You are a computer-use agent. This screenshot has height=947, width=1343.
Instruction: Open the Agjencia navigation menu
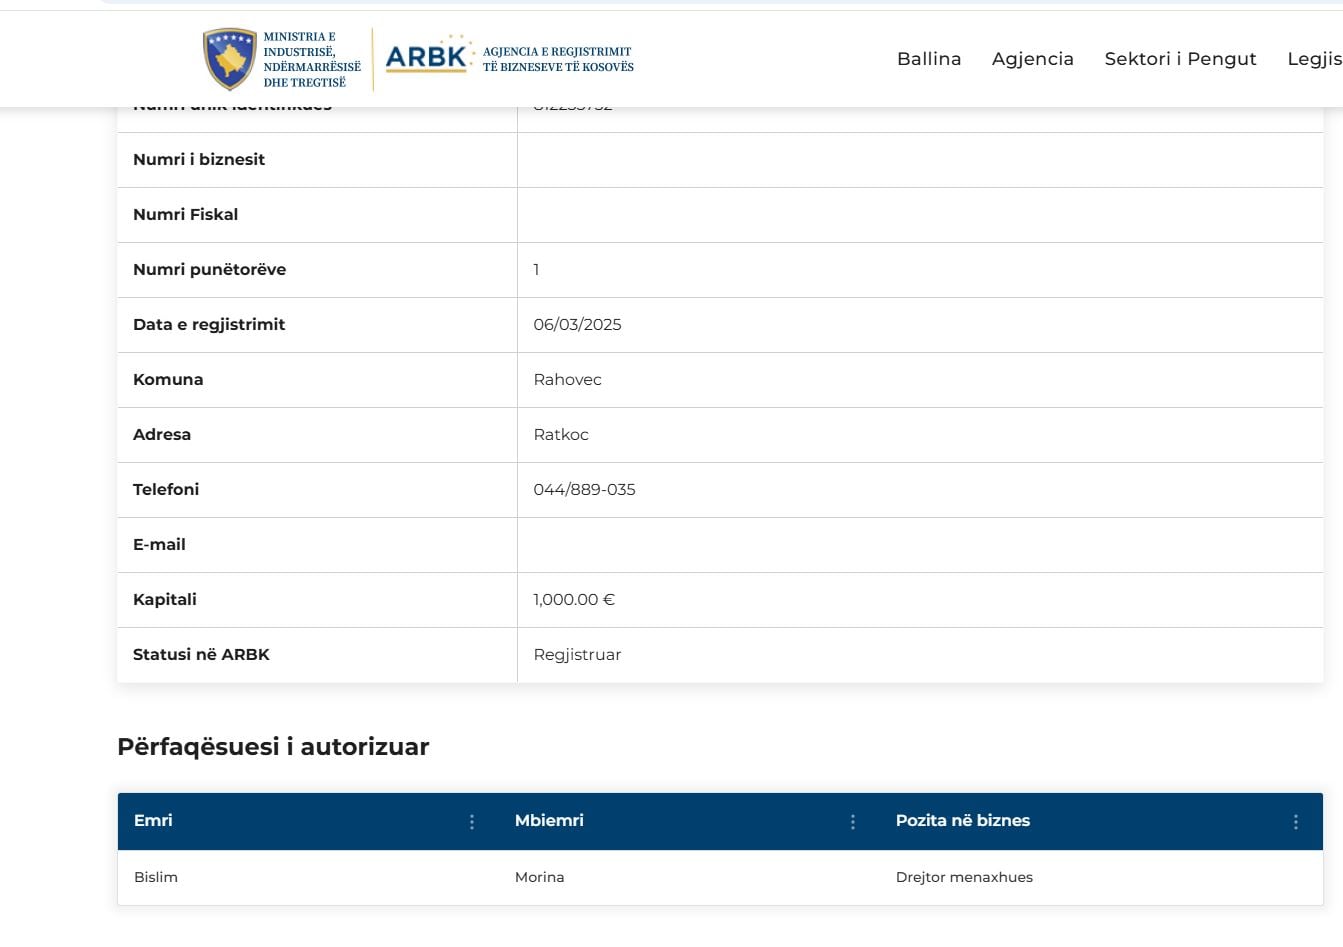[x=1032, y=59]
